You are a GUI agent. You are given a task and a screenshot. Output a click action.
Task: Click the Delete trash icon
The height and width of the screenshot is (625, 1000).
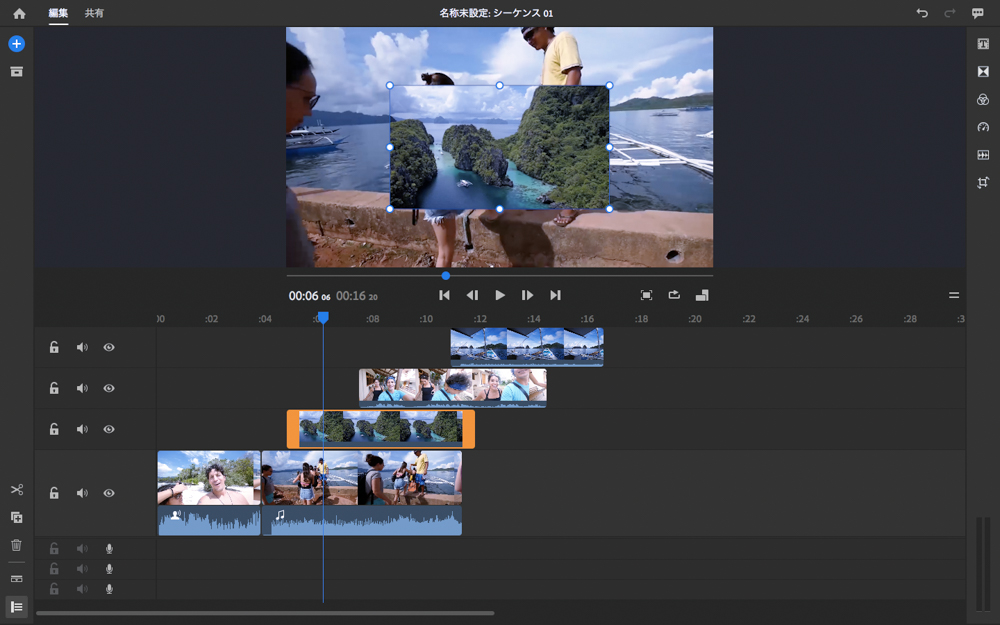17,545
